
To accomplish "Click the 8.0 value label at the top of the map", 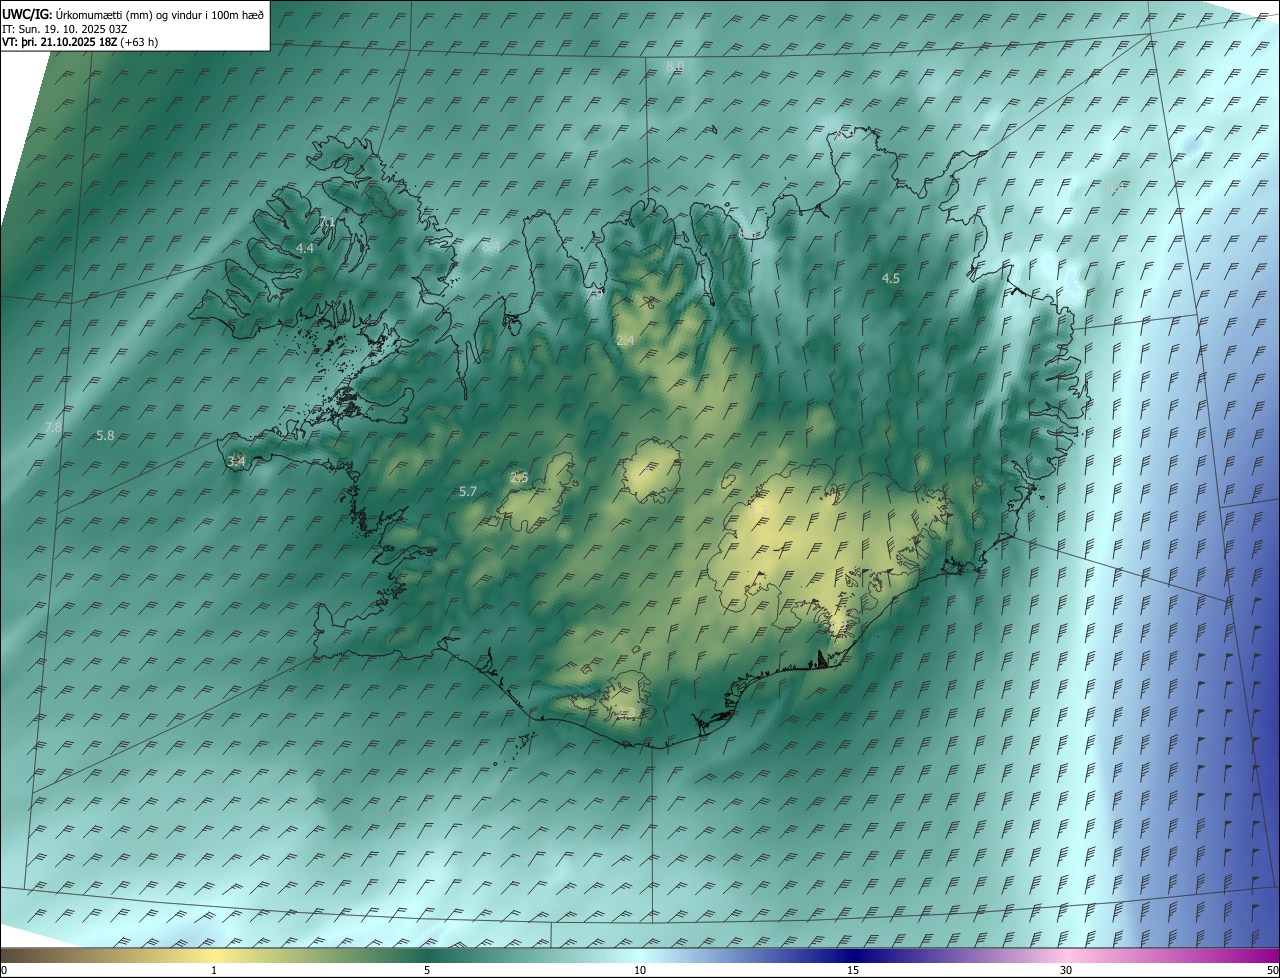I will (674, 66).
